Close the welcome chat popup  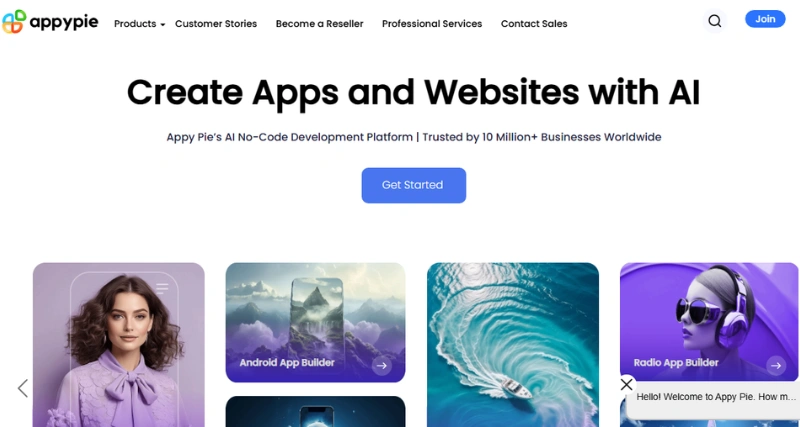point(627,384)
